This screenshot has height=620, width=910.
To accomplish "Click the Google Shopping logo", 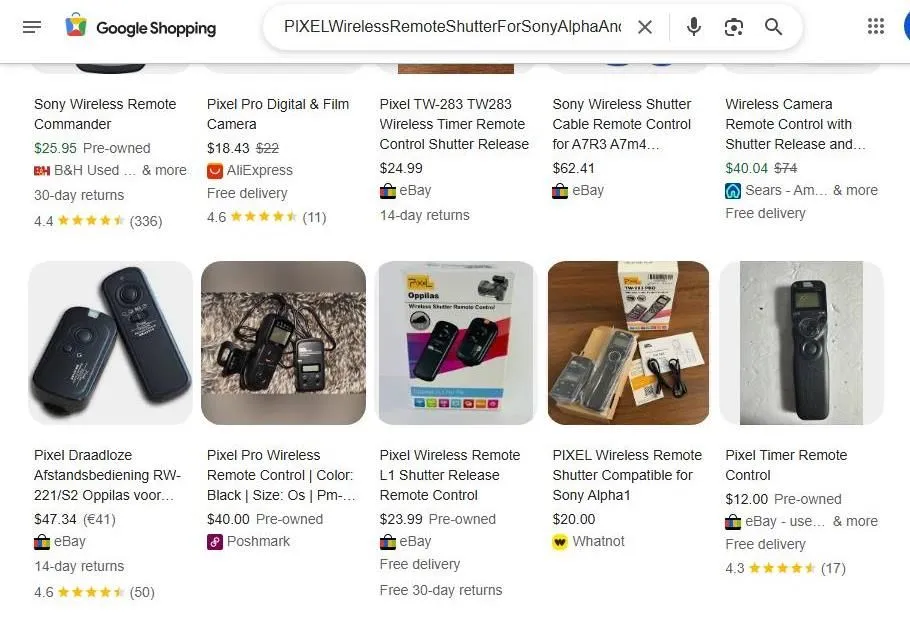I will 140,27.
